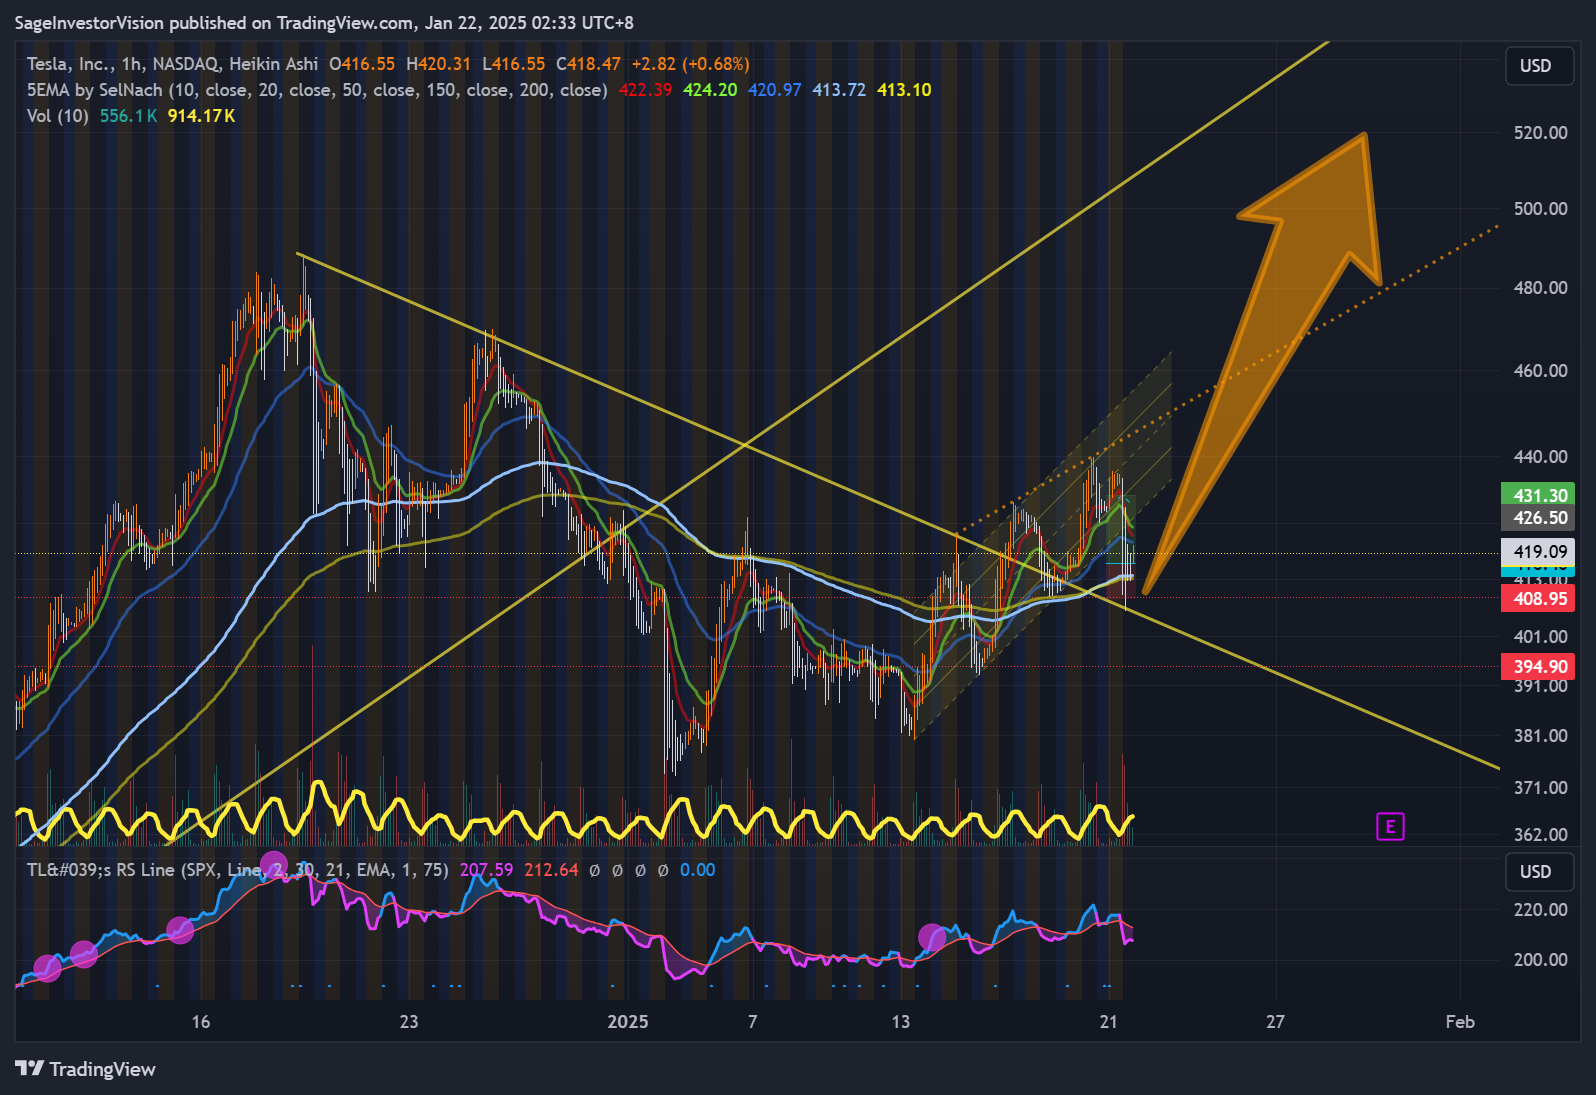Select the white 419.09 last price label
1596x1095 pixels.
pyautogui.click(x=1538, y=551)
